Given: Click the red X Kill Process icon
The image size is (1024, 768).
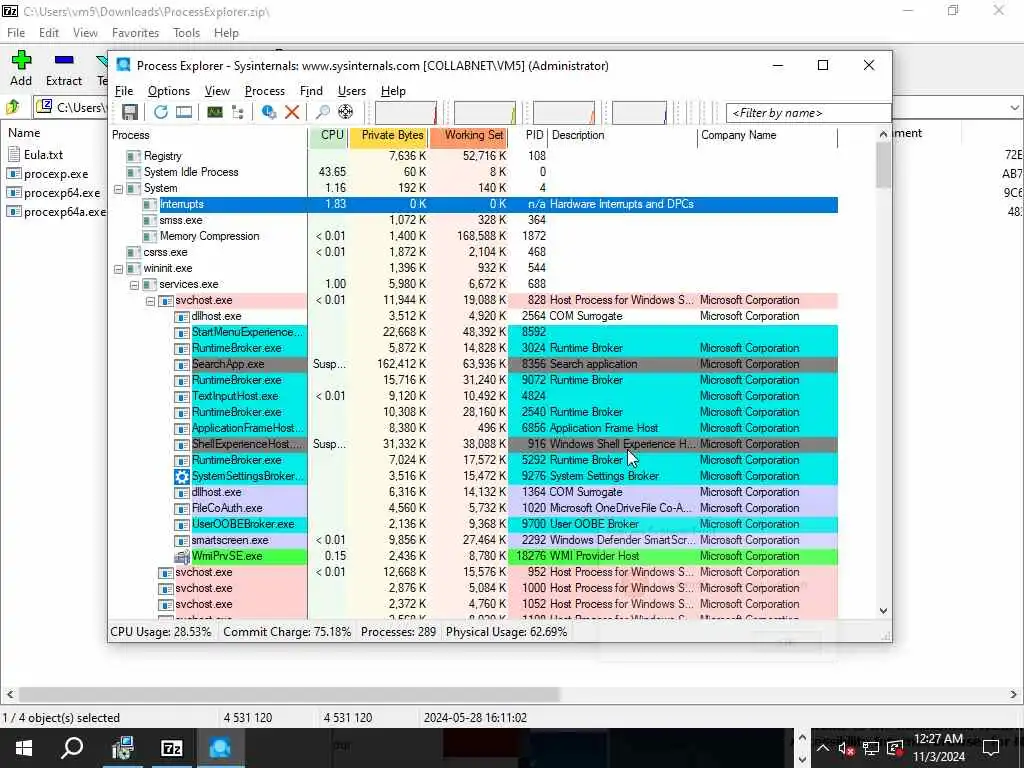Looking at the screenshot, I should [x=292, y=112].
